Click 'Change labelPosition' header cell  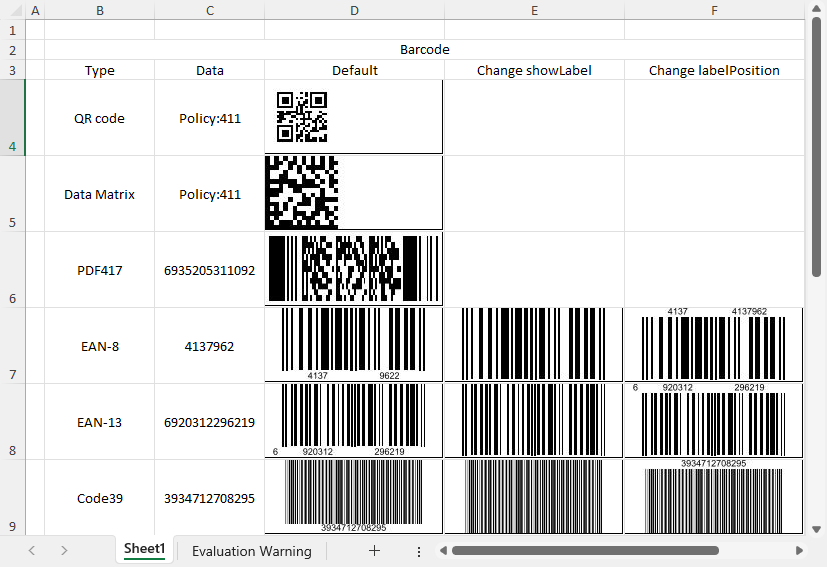point(714,70)
